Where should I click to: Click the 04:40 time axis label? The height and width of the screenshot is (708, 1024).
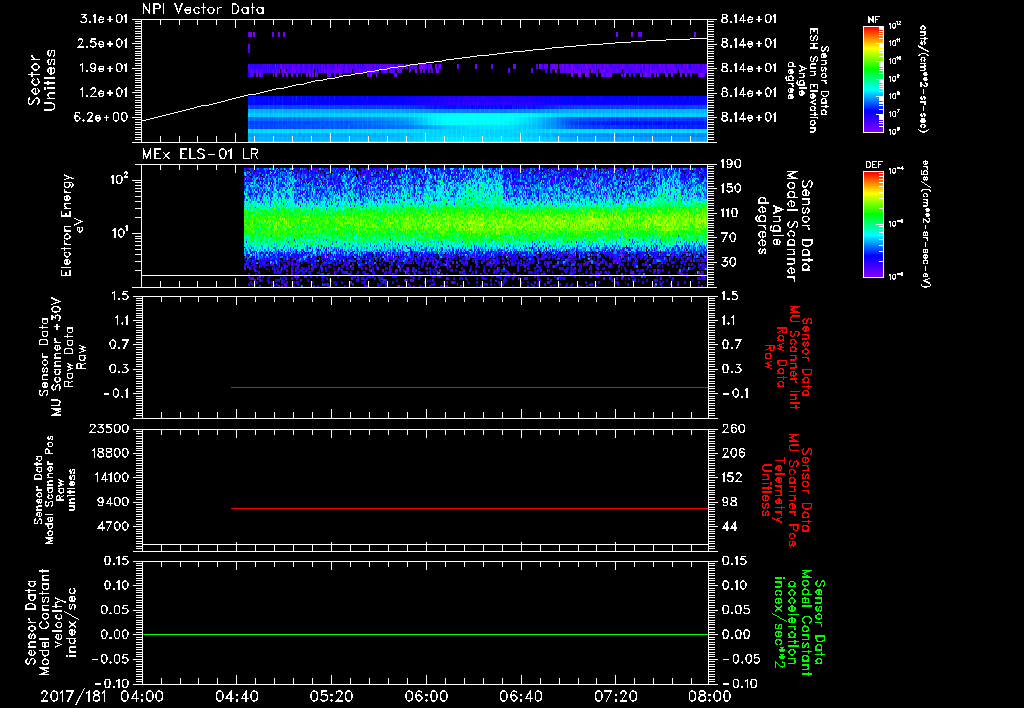pos(236,696)
